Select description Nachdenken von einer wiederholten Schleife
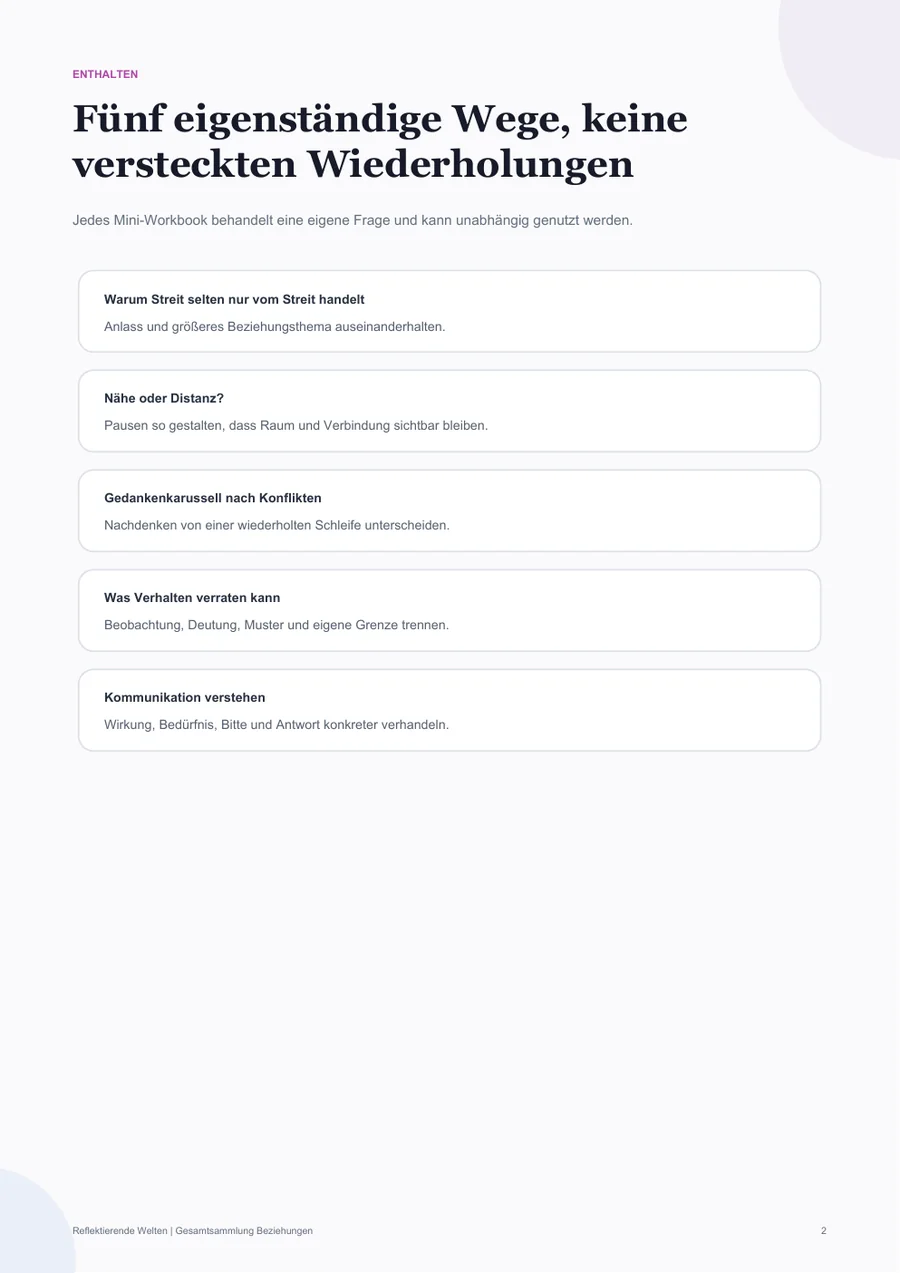 coord(277,525)
